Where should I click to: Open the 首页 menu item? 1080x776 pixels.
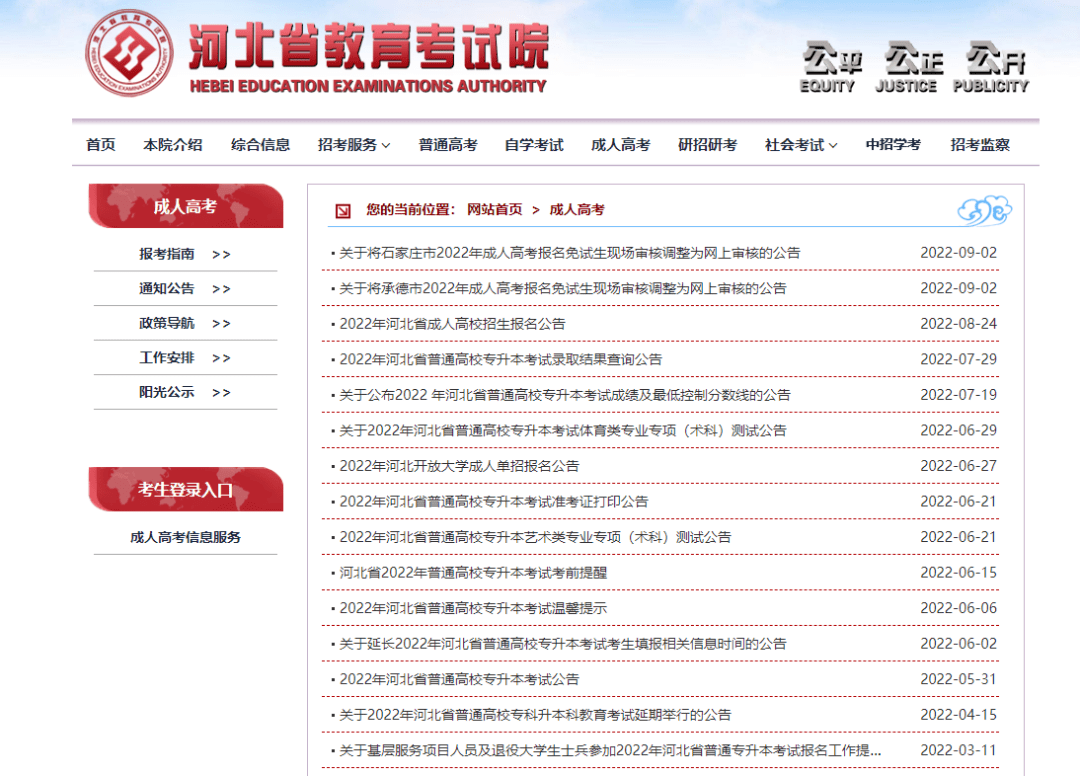[101, 145]
